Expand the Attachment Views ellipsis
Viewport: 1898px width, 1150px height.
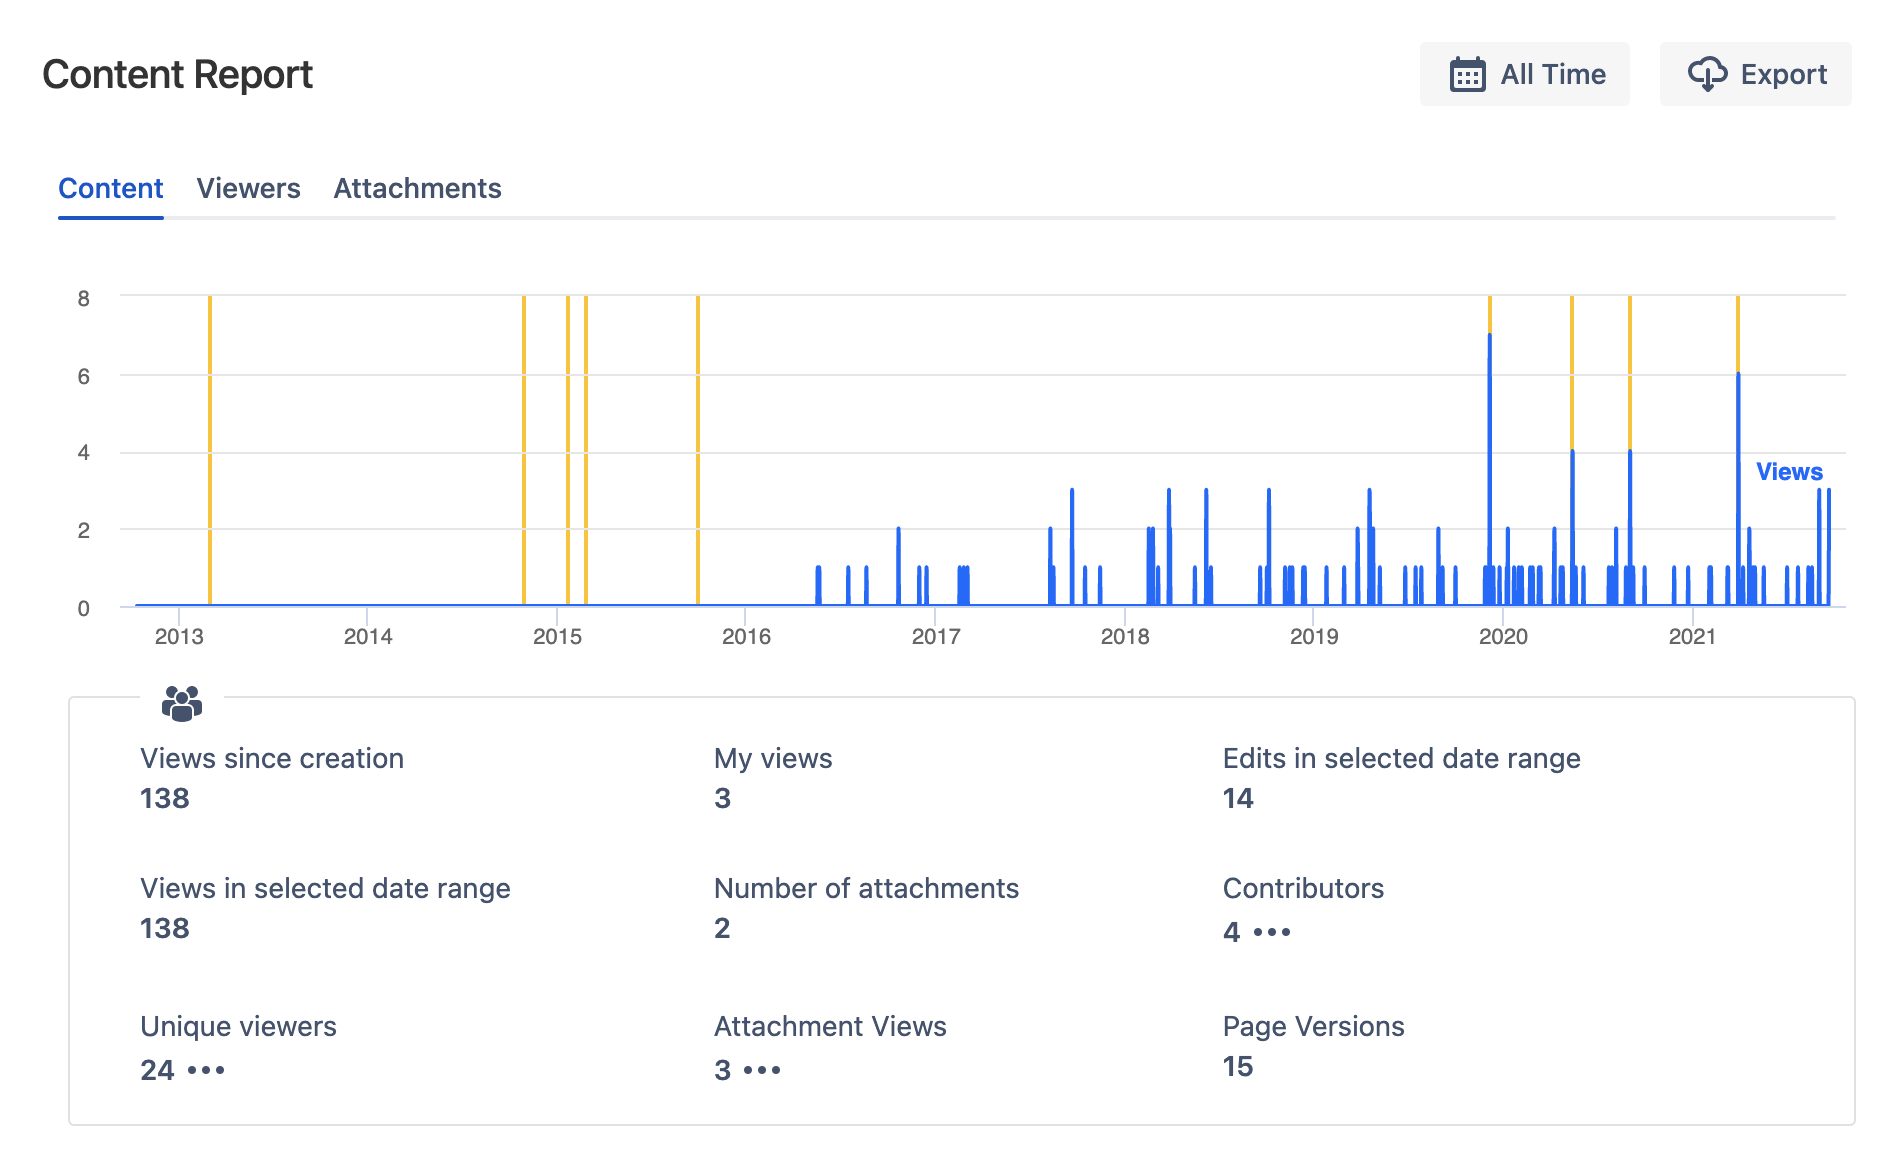point(762,1070)
